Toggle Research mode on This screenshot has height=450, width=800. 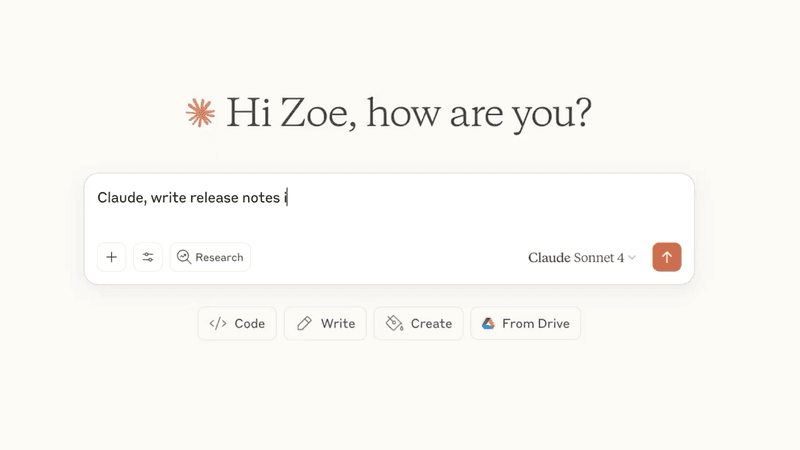[210, 257]
